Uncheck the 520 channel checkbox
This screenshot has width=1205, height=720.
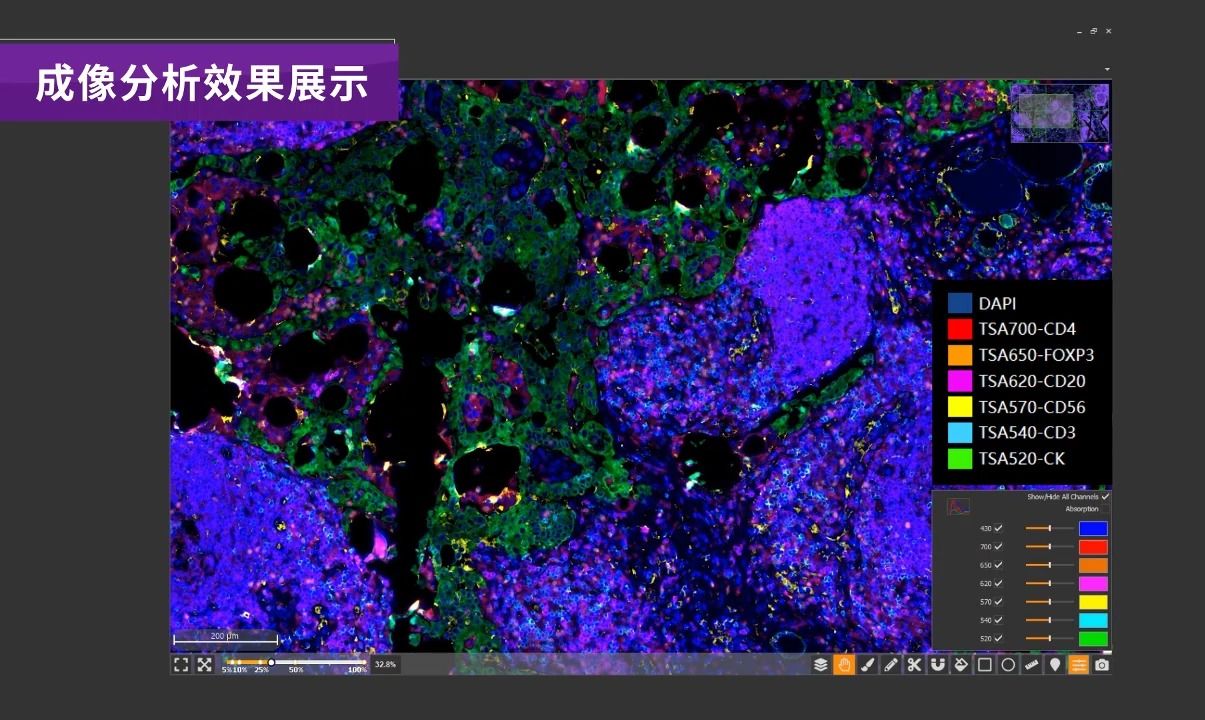pyautogui.click(x=998, y=638)
